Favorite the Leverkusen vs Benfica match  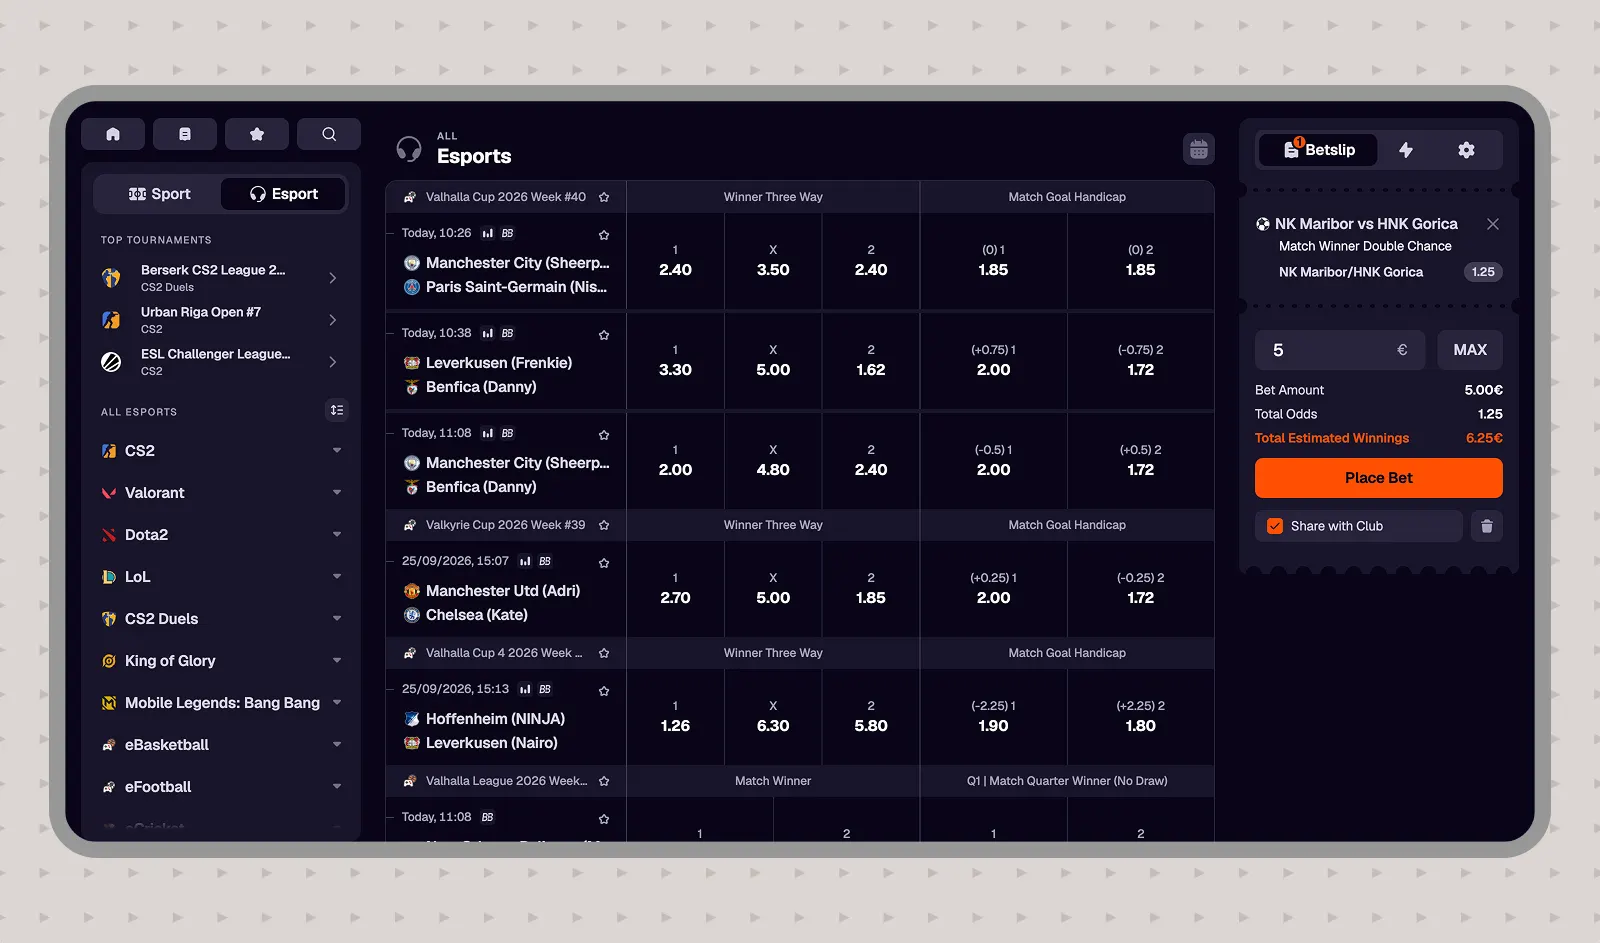[604, 335]
